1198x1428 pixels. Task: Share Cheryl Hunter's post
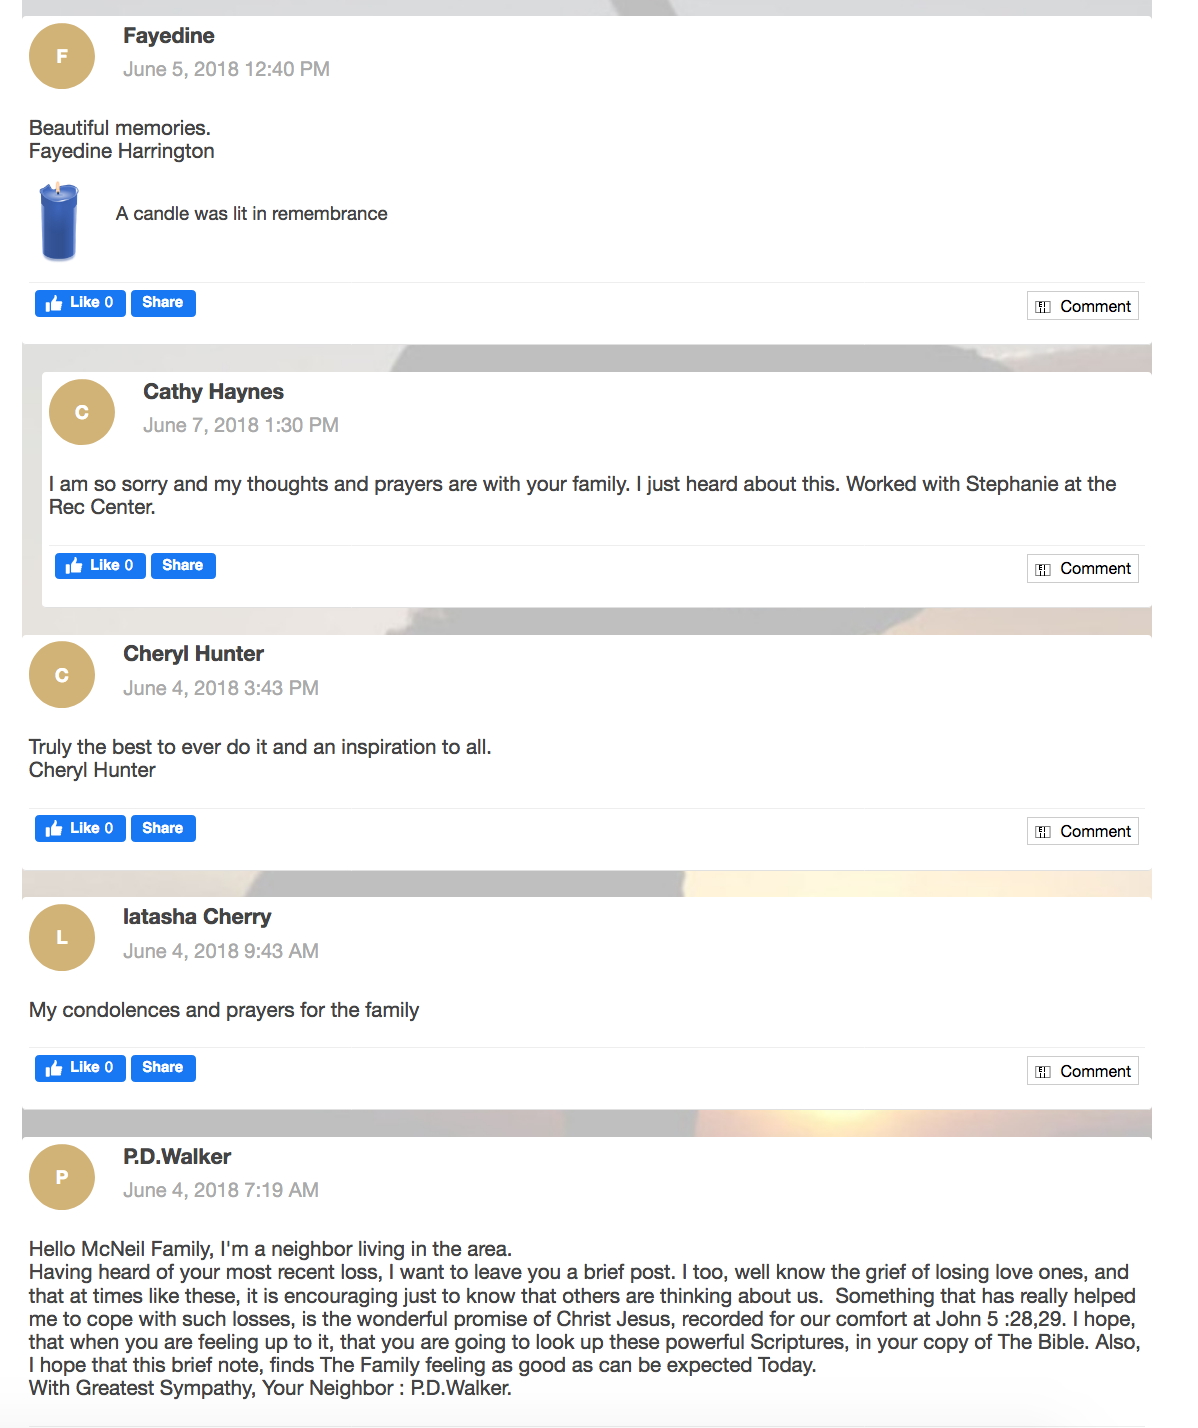pyautogui.click(x=163, y=829)
